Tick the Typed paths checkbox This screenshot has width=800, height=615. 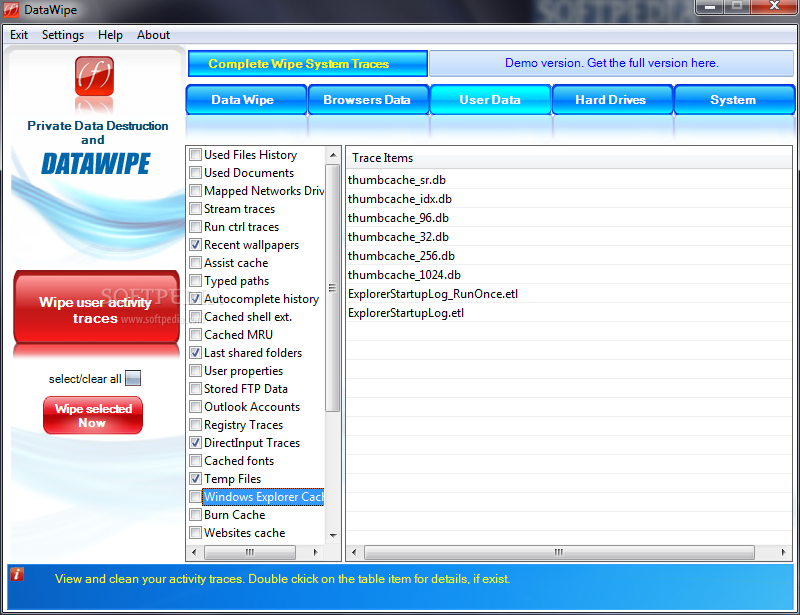pos(195,281)
